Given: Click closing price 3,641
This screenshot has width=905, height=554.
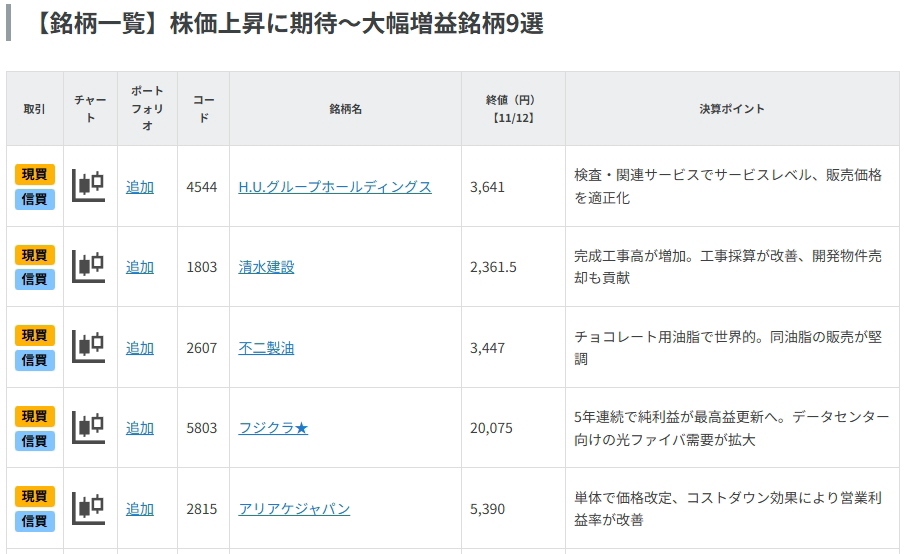Looking at the screenshot, I should [x=487, y=187].
